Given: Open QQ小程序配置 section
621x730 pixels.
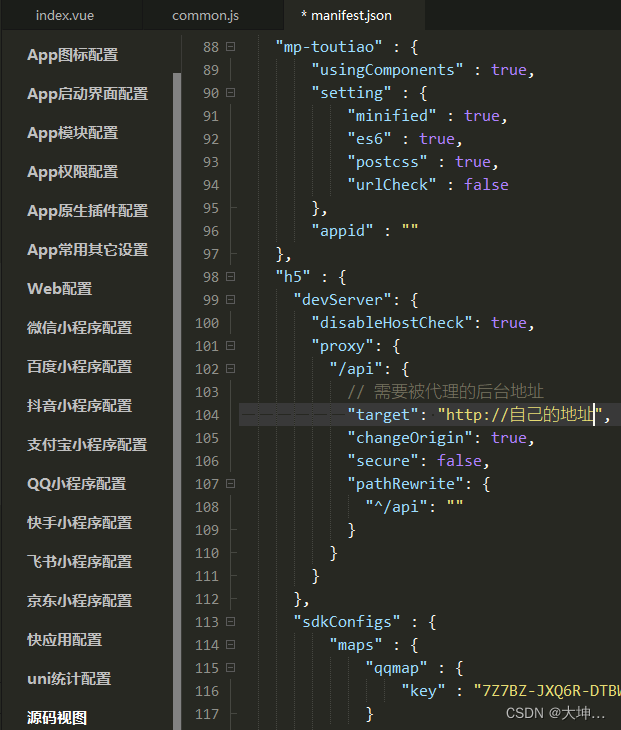Looking at the screenshot, I should [x=77, y=484].
